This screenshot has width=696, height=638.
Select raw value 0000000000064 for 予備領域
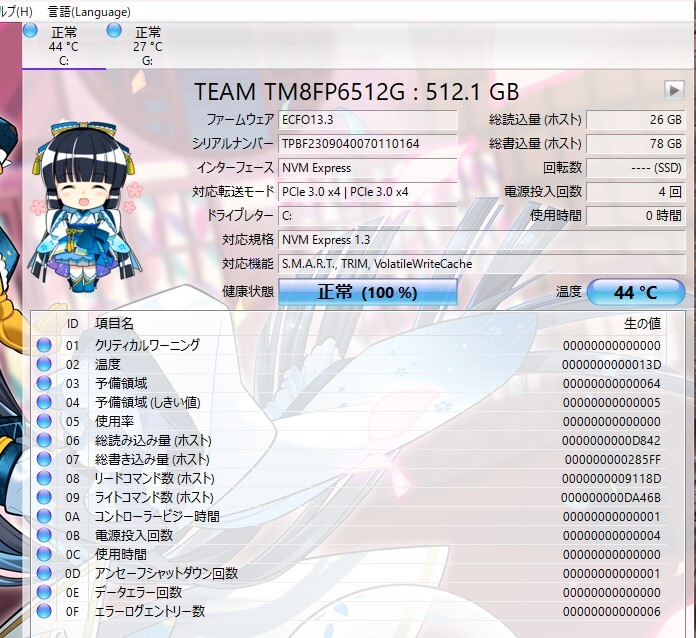click(x=612, y=384)
